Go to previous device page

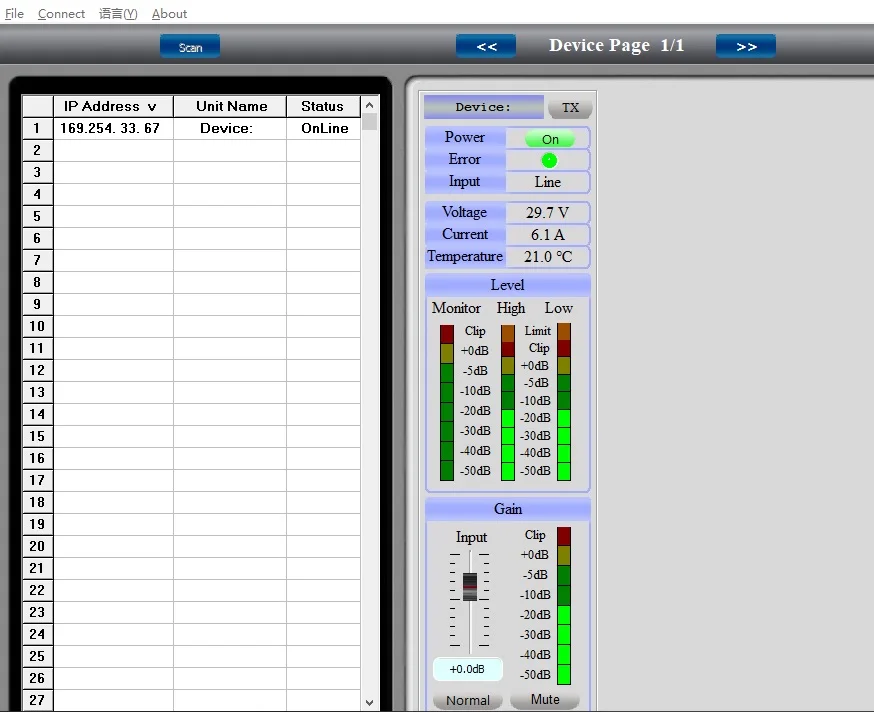click(x=486, y=46)
